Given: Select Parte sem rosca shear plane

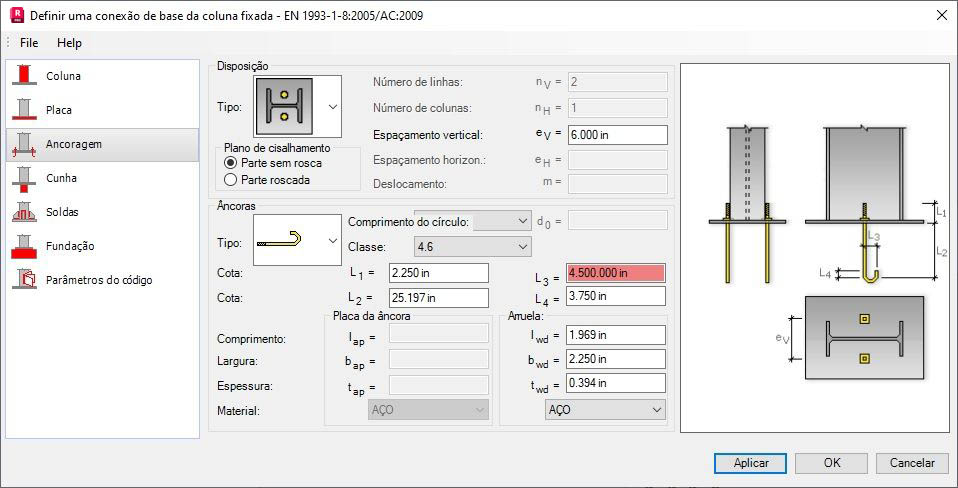Looking at the screenshot, I should [x=230, y=163].
